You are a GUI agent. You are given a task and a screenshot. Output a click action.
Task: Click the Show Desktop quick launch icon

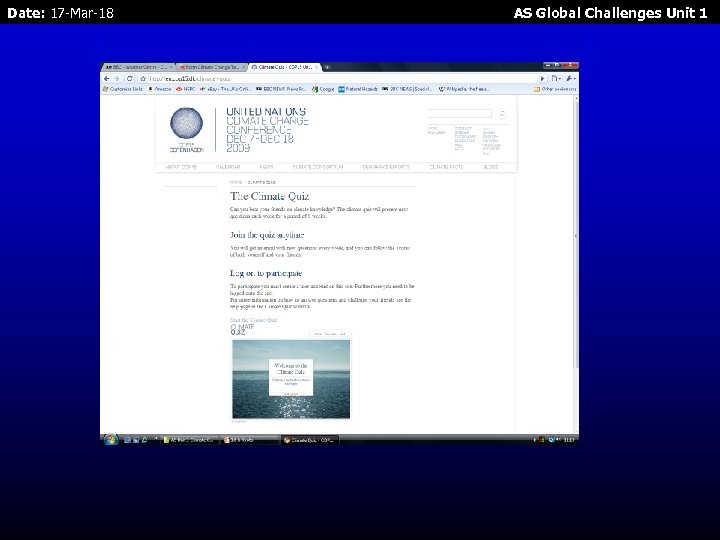[127, 440]
